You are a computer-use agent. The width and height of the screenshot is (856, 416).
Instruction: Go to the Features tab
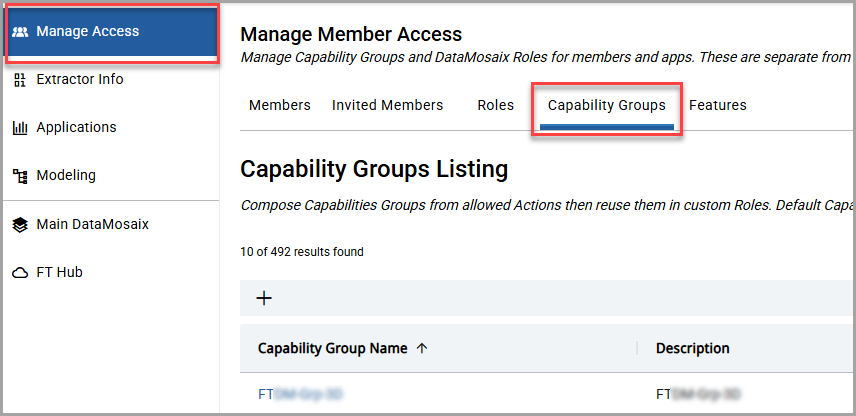coord(717,105)
